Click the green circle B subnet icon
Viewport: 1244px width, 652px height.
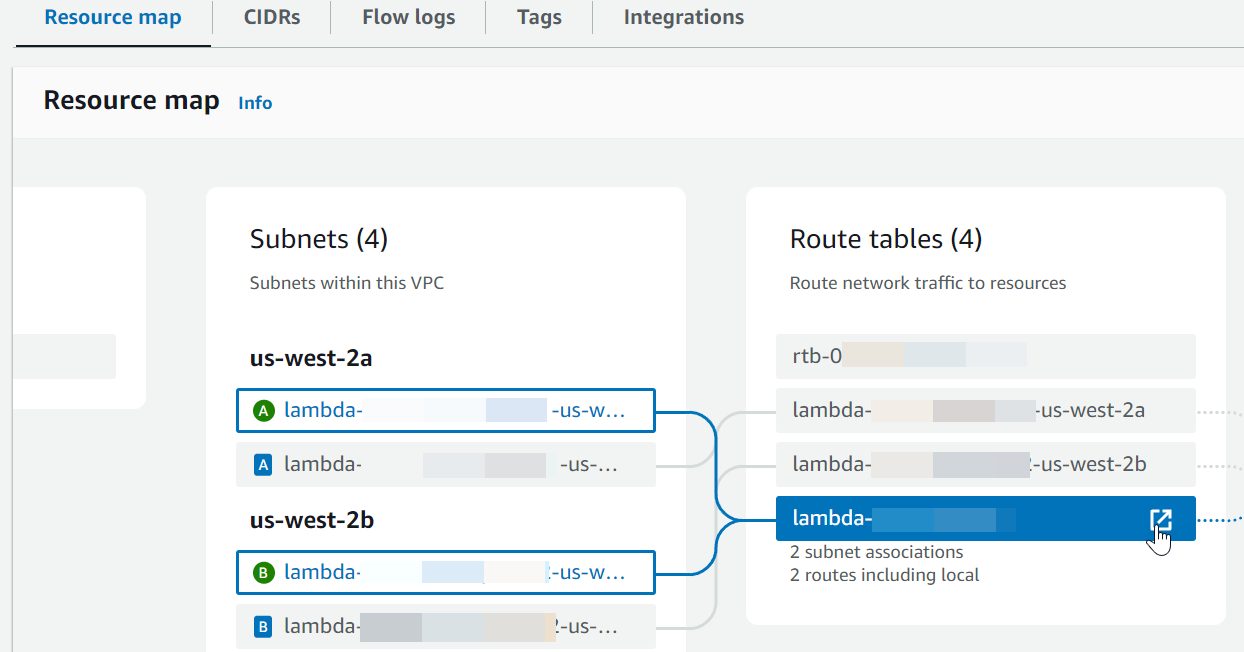[264, 573]
